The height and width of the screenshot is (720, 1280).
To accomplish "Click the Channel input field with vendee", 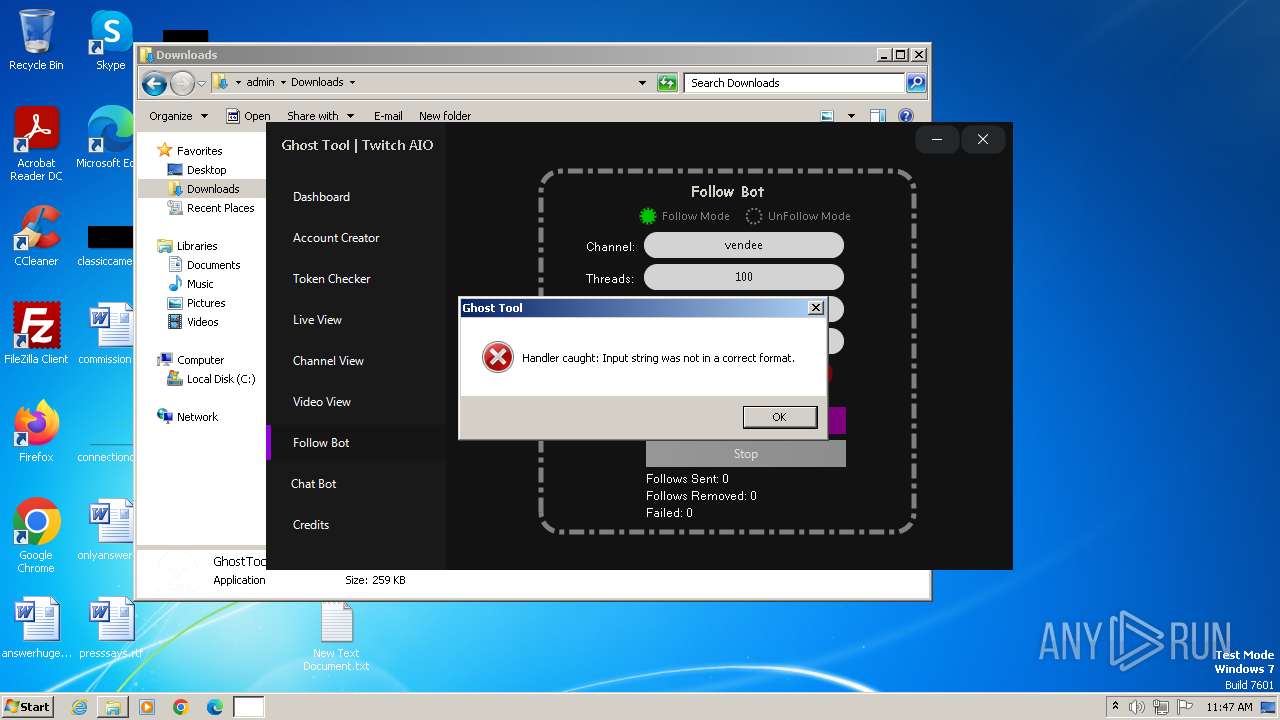I will [x=744, y=245].
